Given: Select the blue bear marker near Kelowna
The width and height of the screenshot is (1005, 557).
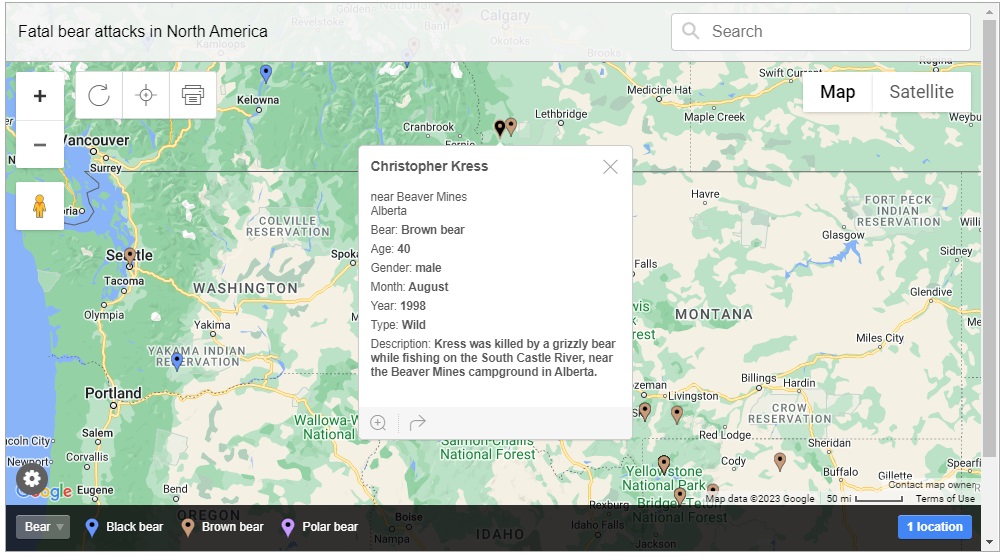Looking at the screenshot, I should (266, 73).
